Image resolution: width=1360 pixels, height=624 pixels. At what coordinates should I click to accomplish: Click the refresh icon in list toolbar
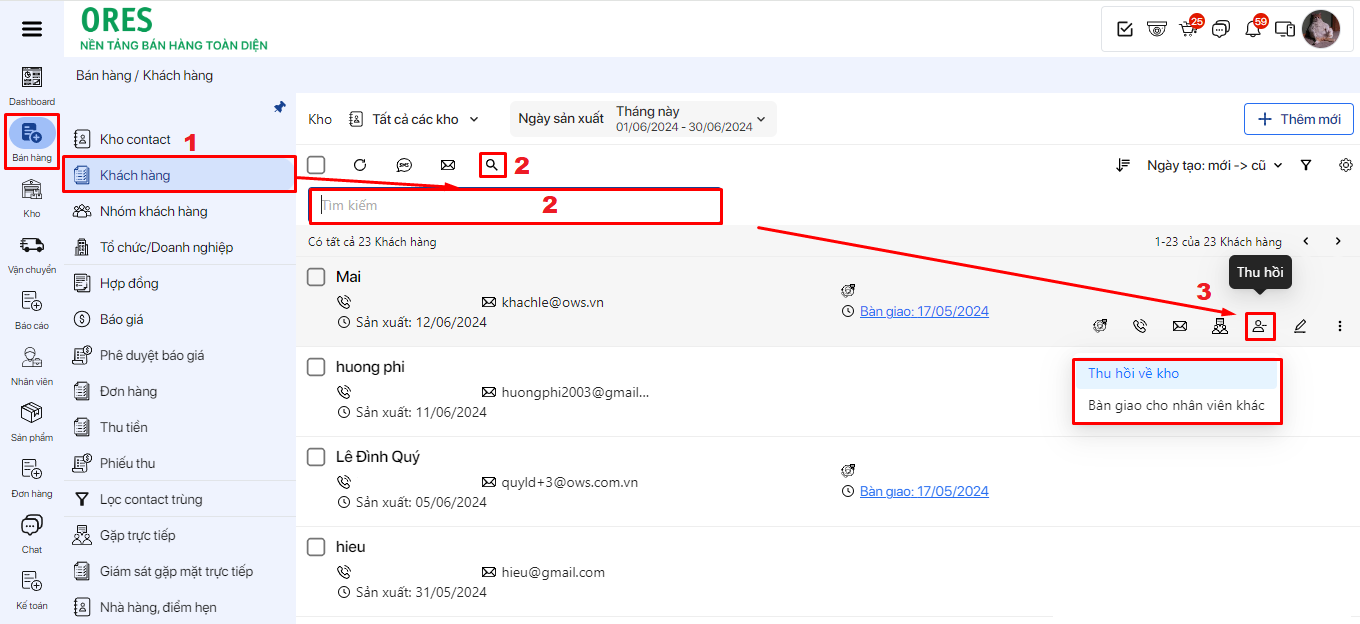click(x=360, y=165)
